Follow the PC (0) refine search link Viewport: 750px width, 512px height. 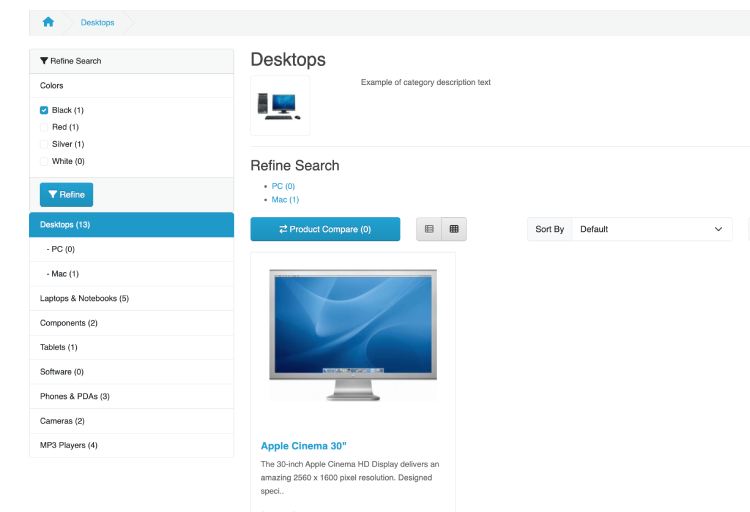(x=283, y=186)
